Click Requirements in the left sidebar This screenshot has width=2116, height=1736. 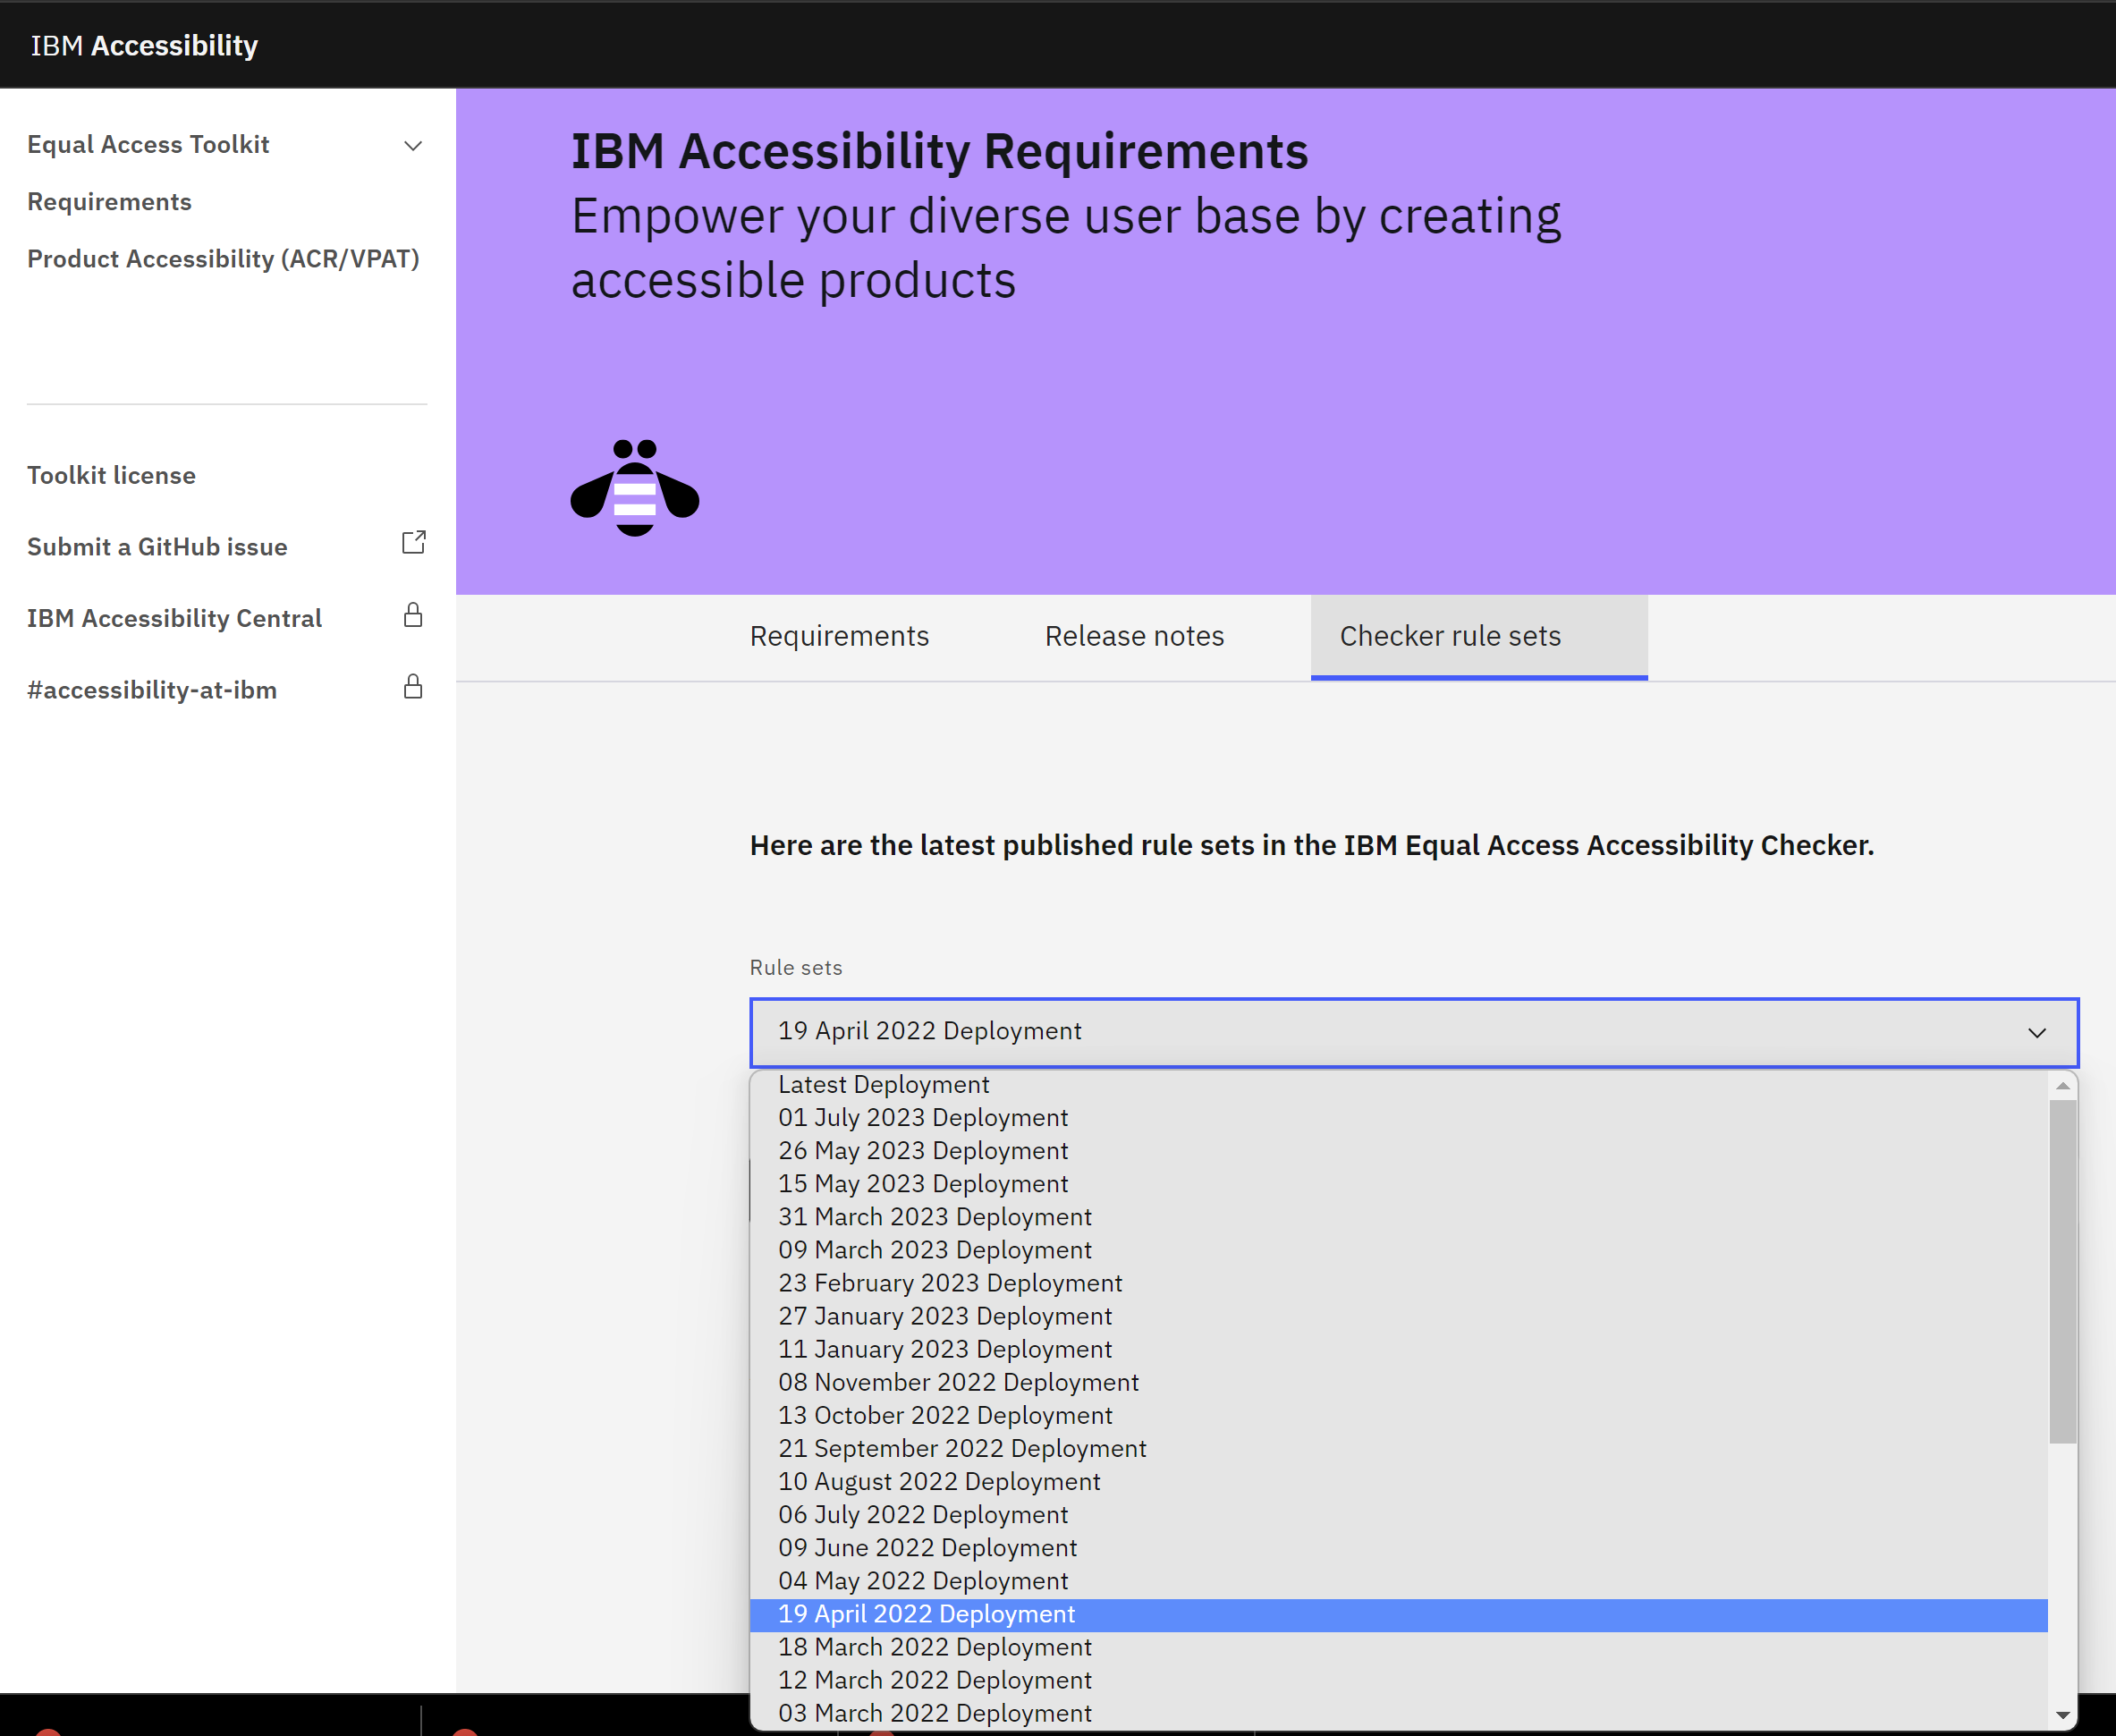coord(110,201)
